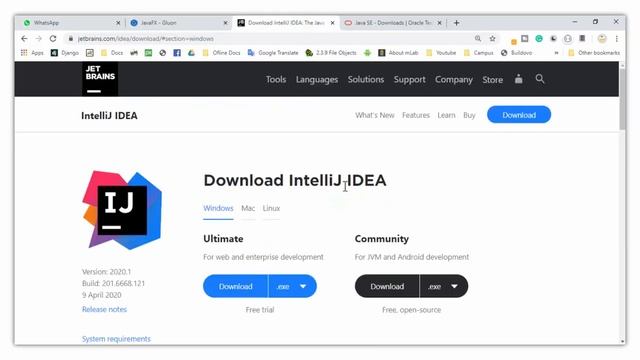Click the IntelliJ IDEA IJ logo
This screenshot has height=360, width=640.
pos(122,210)
